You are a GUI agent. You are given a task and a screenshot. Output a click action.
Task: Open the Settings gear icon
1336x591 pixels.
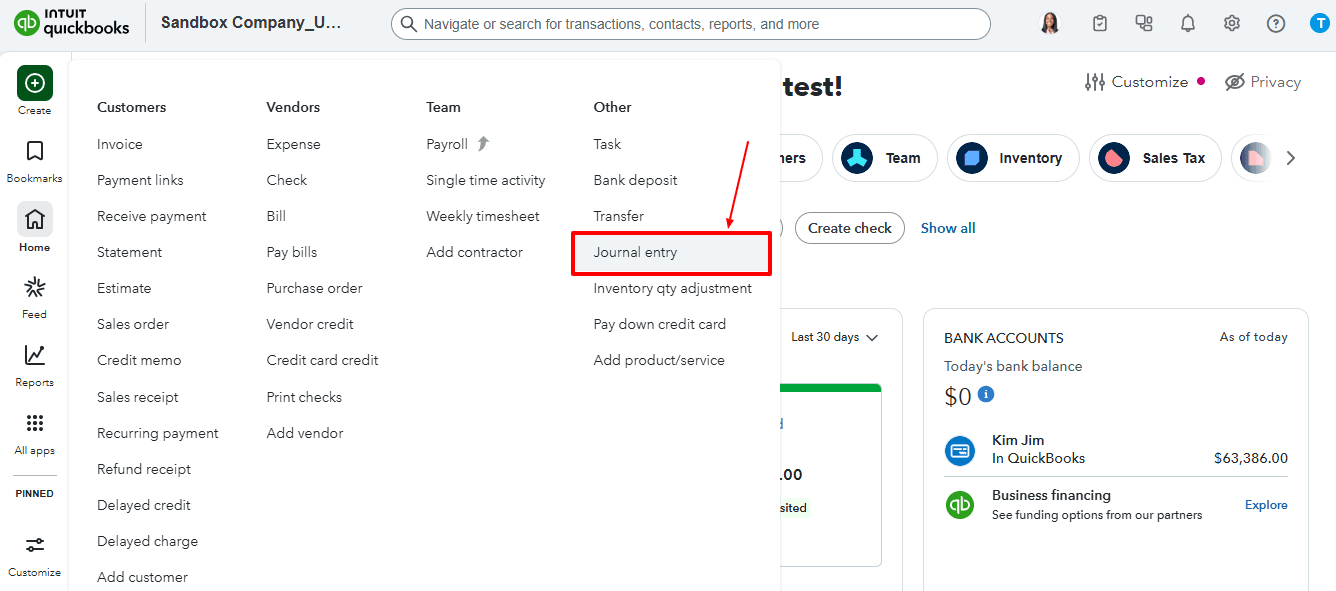tap(1232, 24)
